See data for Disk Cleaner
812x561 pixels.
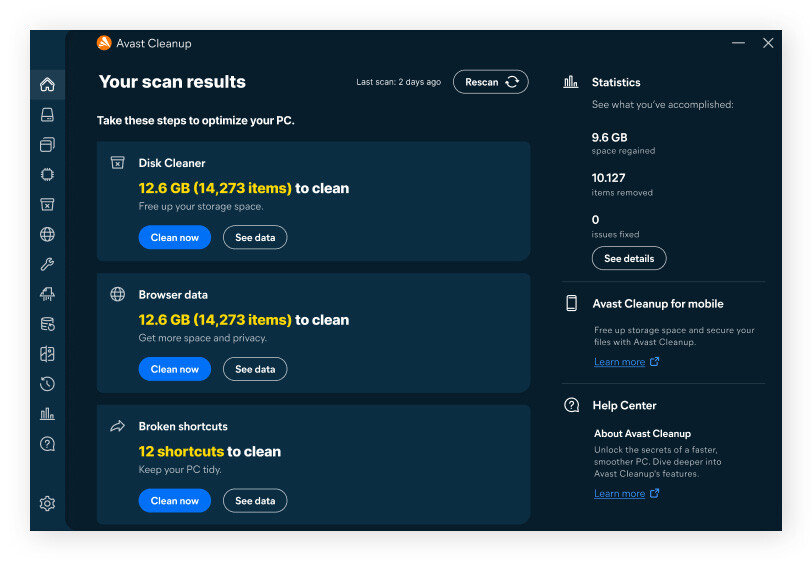click(x=255, y=237)
